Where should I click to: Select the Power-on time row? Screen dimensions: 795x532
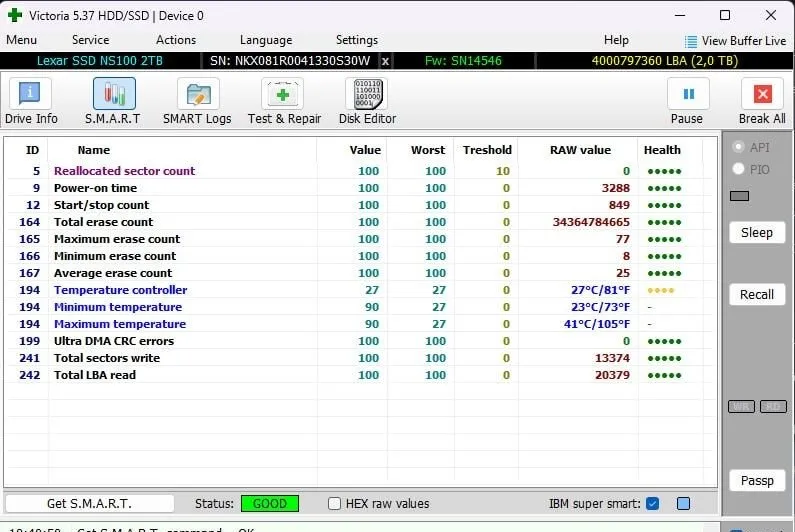[360, 188]
